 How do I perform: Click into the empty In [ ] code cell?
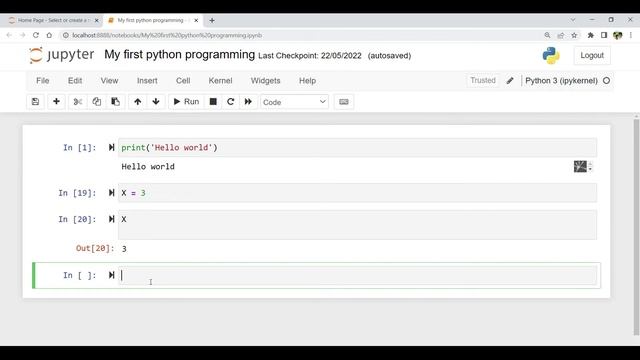pyautogui.click(x=358, y=275)
